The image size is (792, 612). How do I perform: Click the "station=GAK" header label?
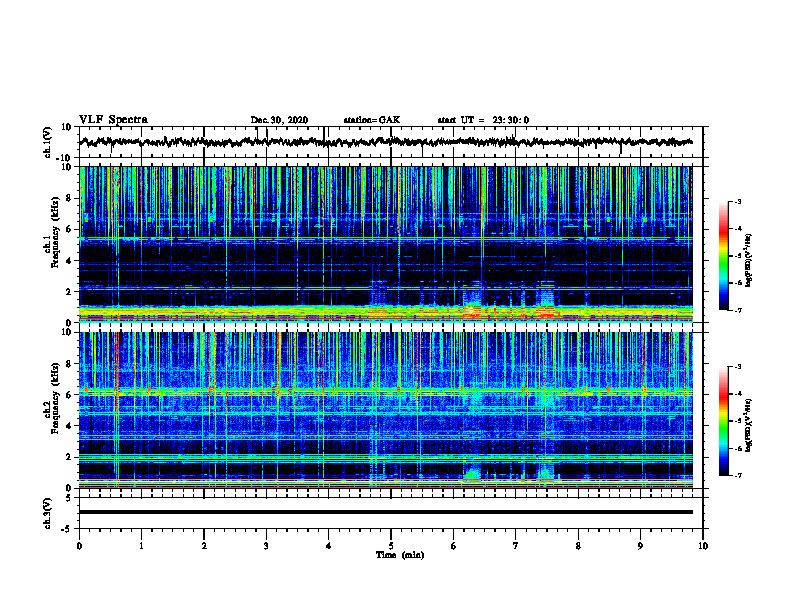pos(372,120)
